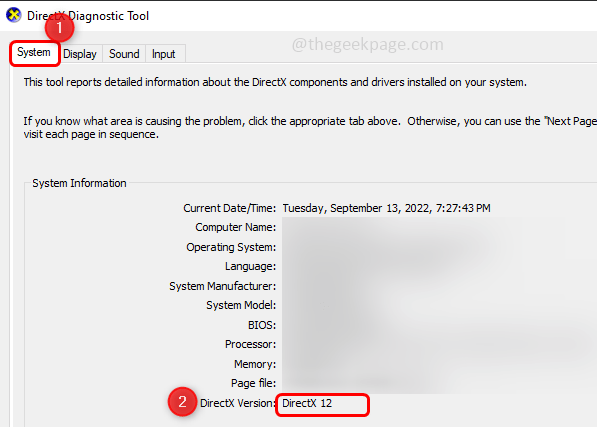Open the Input tab

[x=164, y=54]
